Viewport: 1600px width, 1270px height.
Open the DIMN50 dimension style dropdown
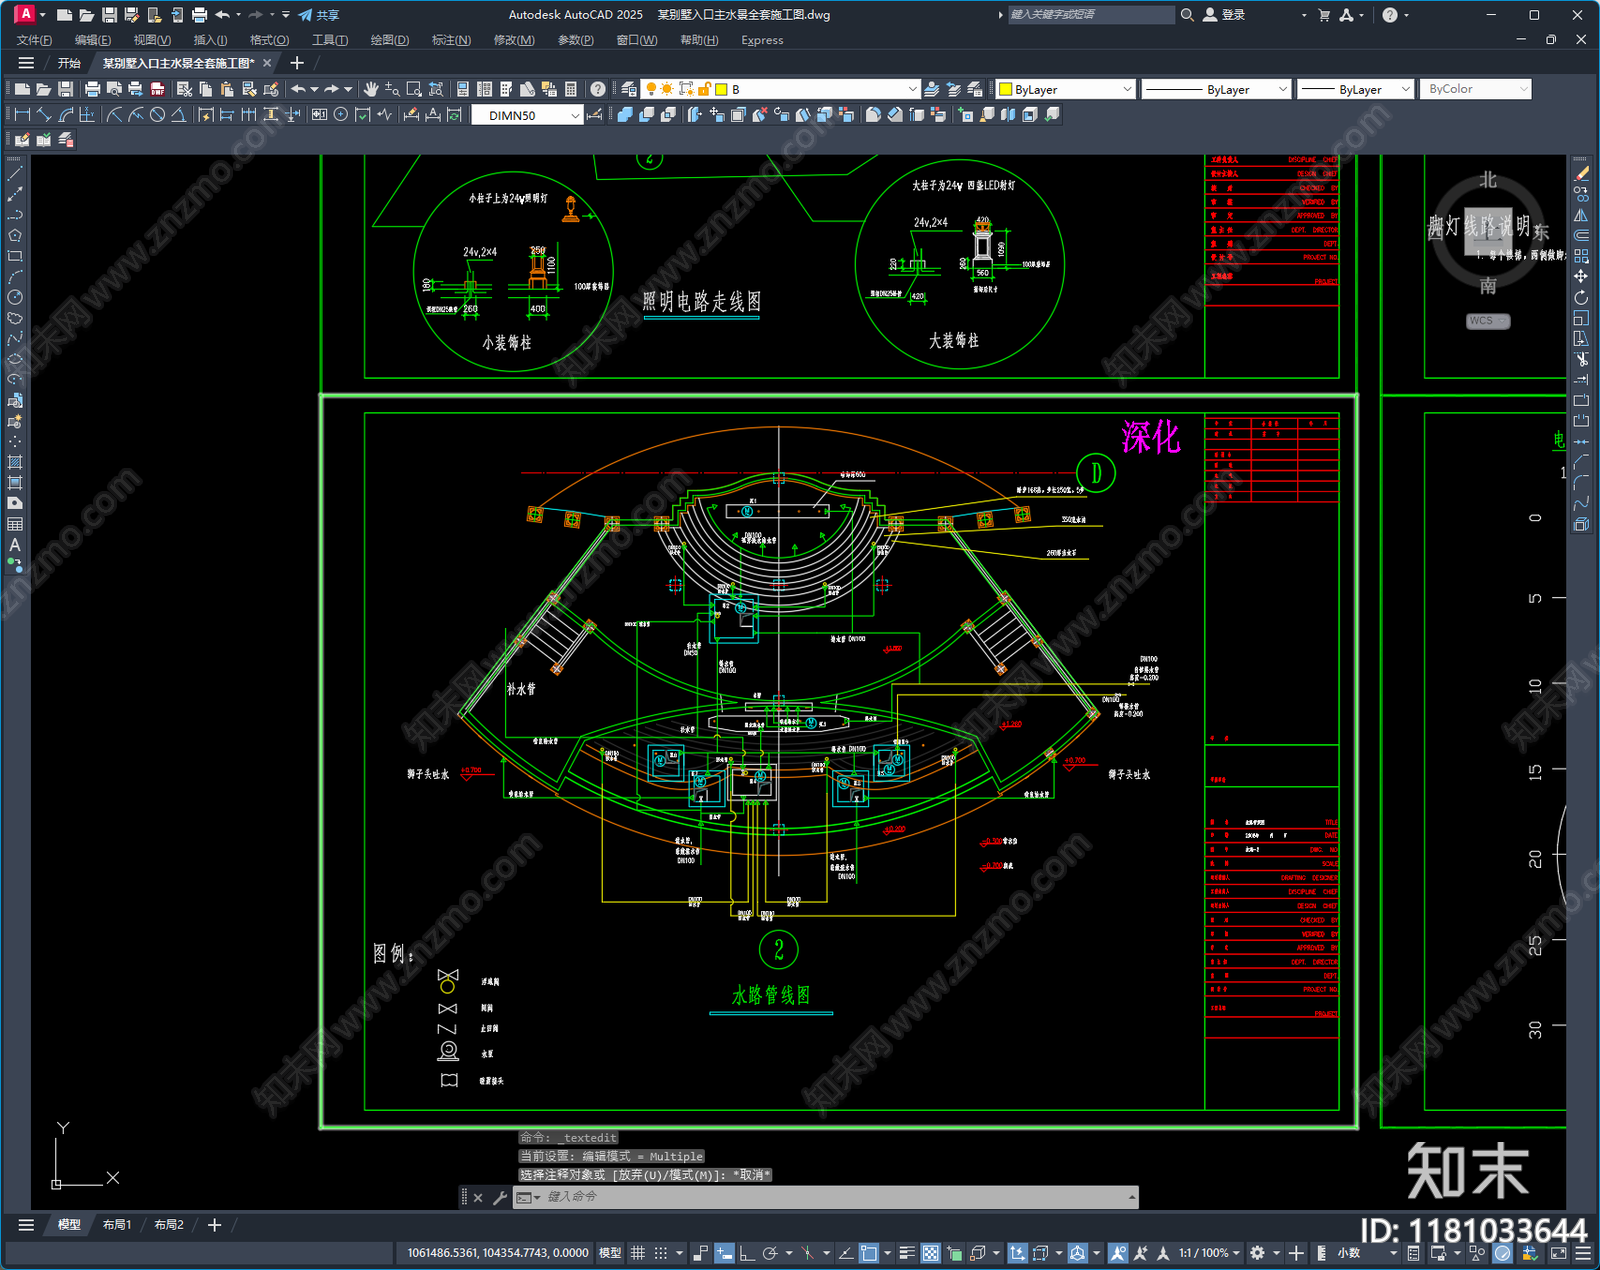point(527,115)
